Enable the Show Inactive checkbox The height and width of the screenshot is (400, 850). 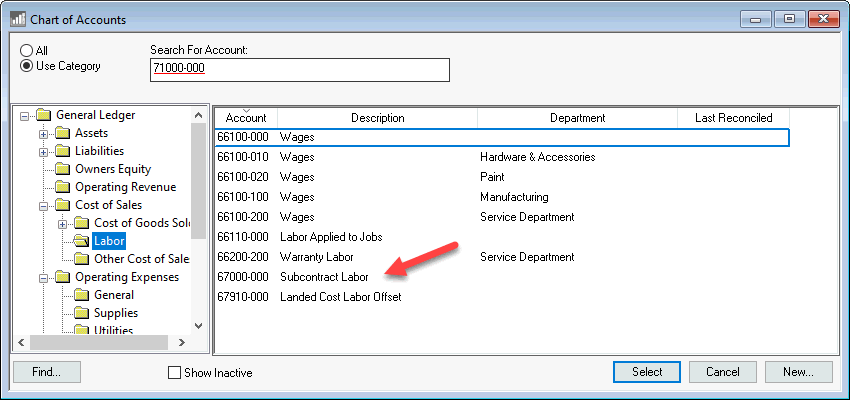(175, 373)
